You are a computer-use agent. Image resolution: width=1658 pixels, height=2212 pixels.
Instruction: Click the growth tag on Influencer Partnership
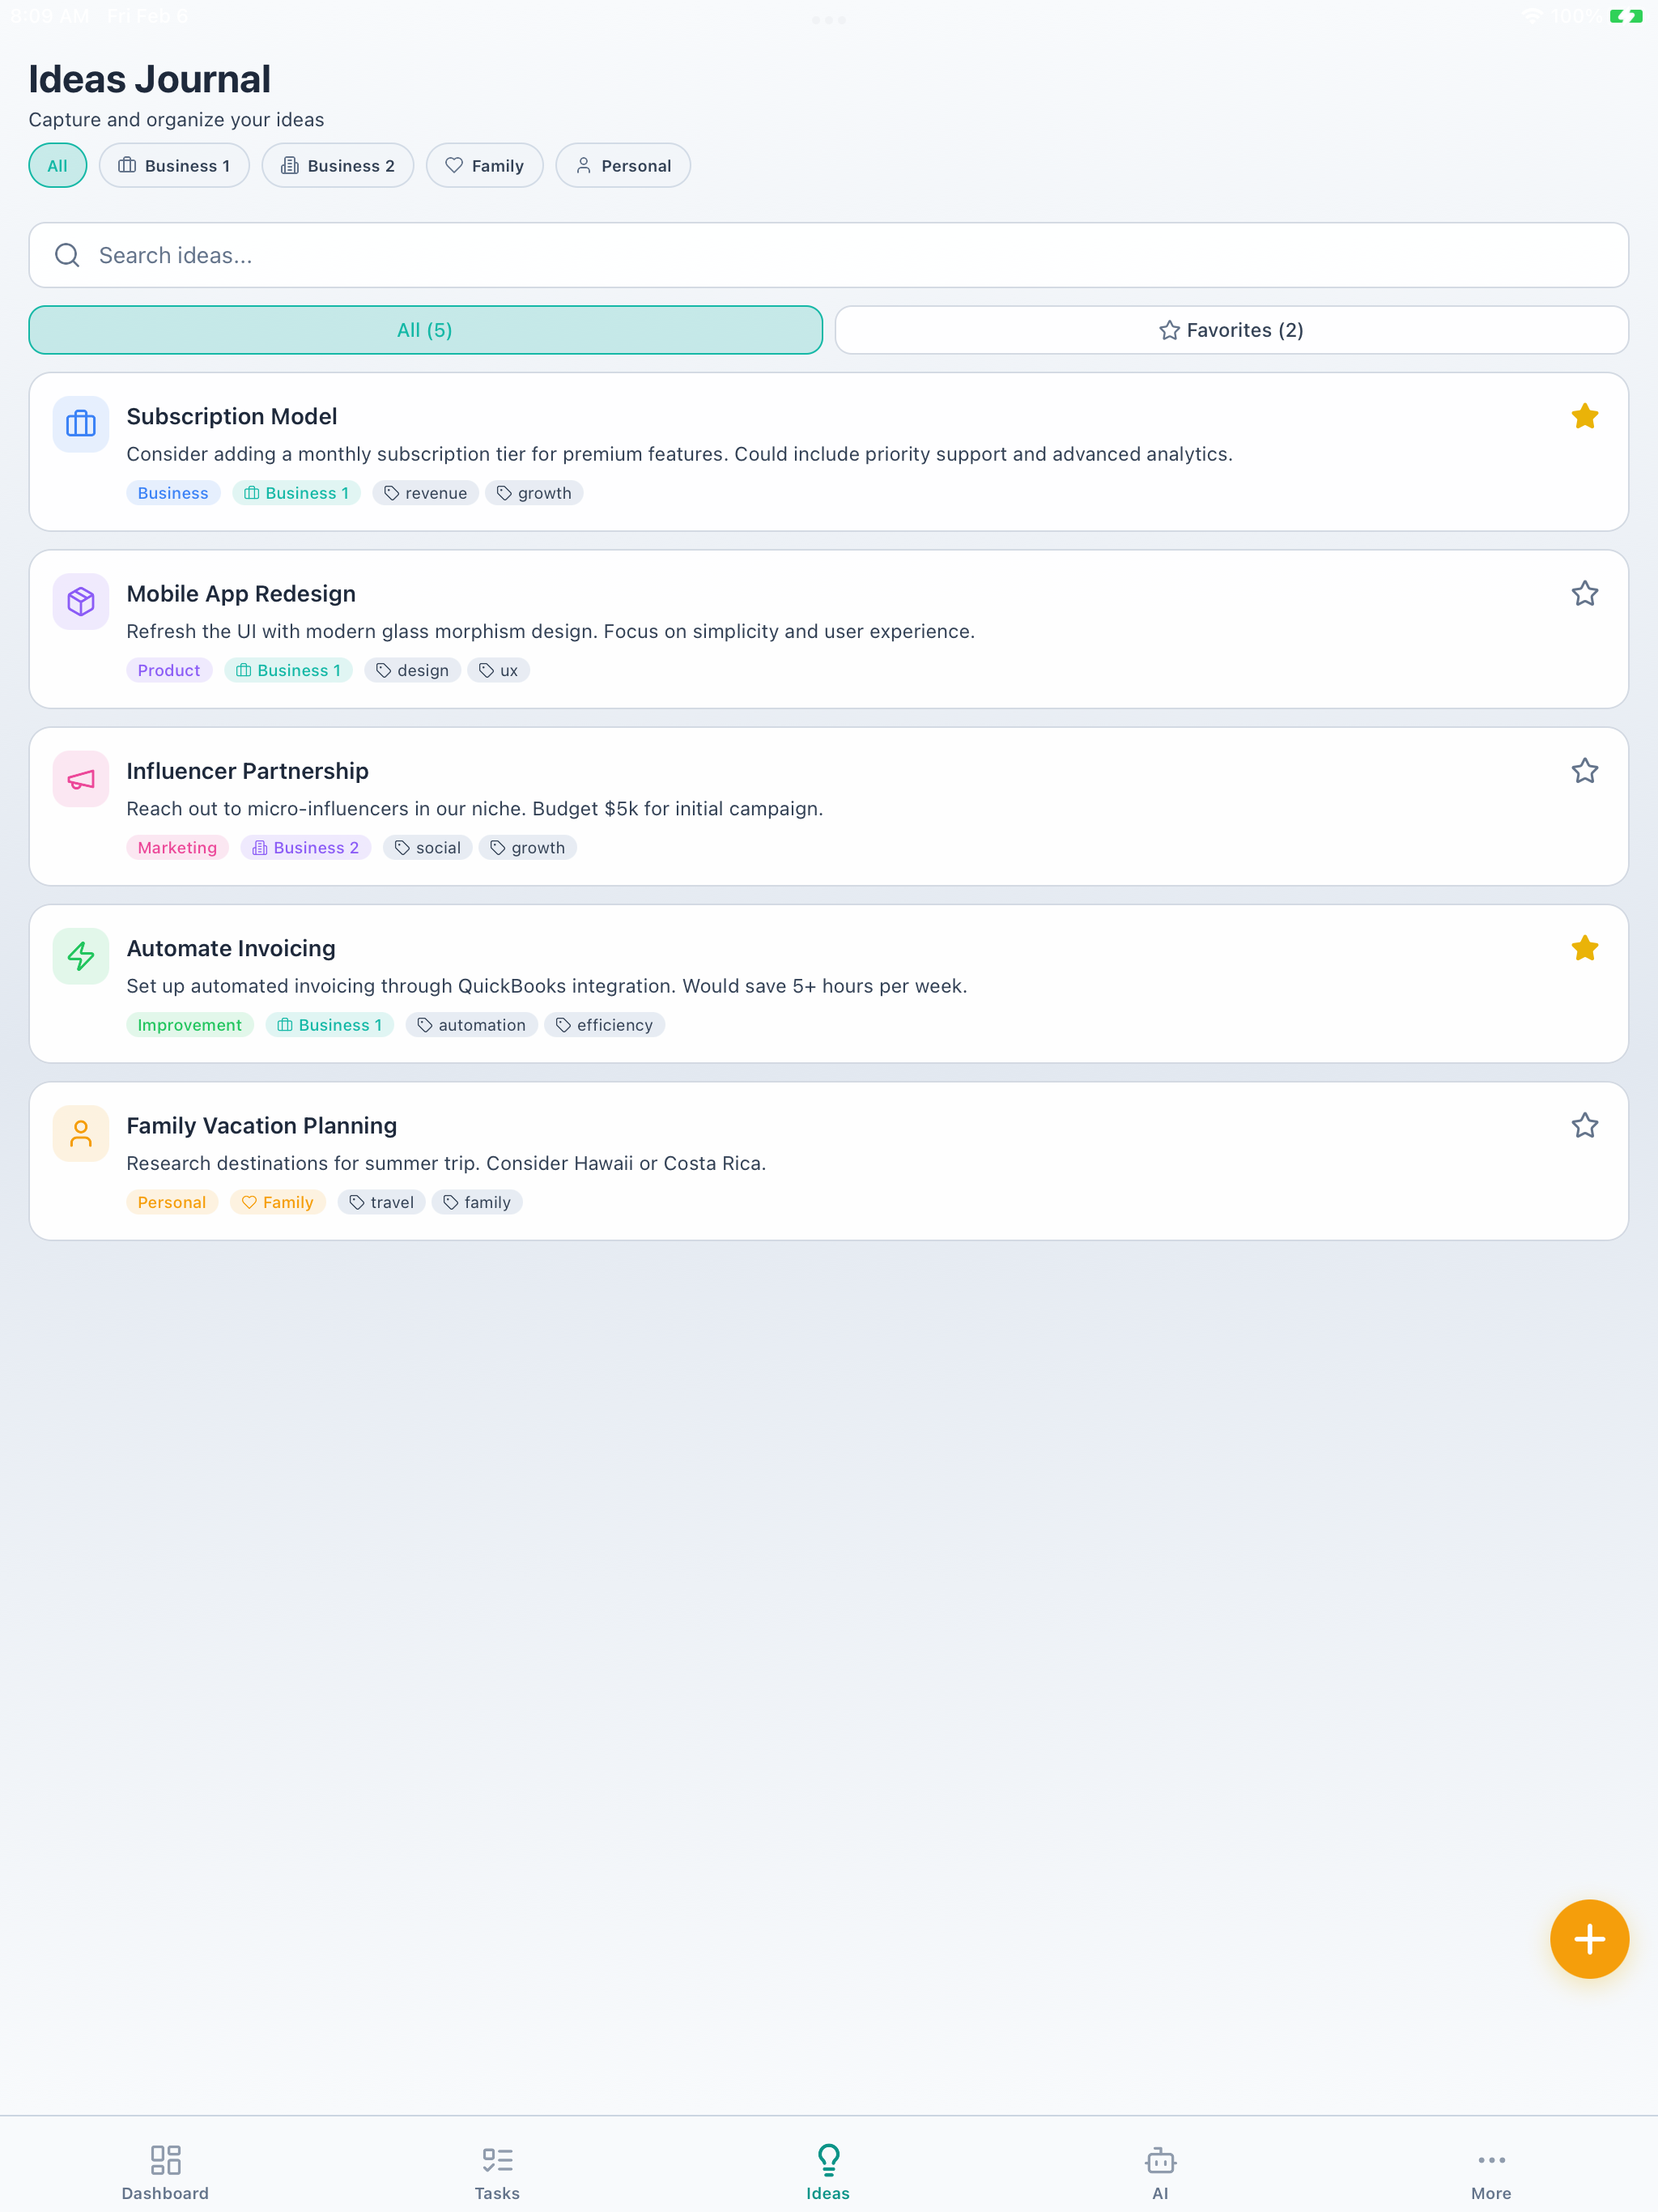point(528,847)
